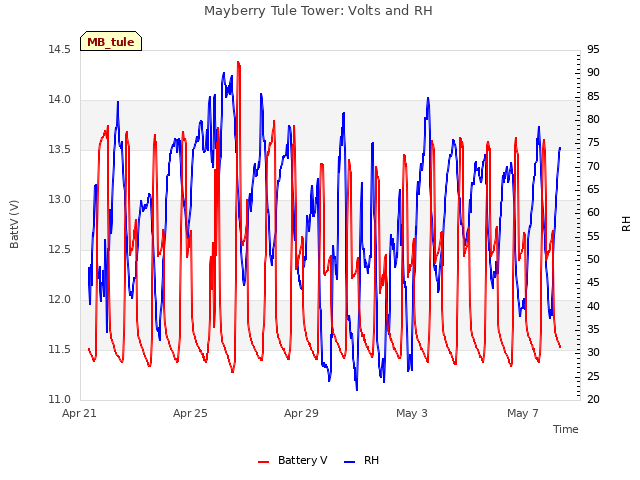Select the 'Apr 29' x-axis label
Viewport: 640px width, 480px height.
tap(301, 413)
